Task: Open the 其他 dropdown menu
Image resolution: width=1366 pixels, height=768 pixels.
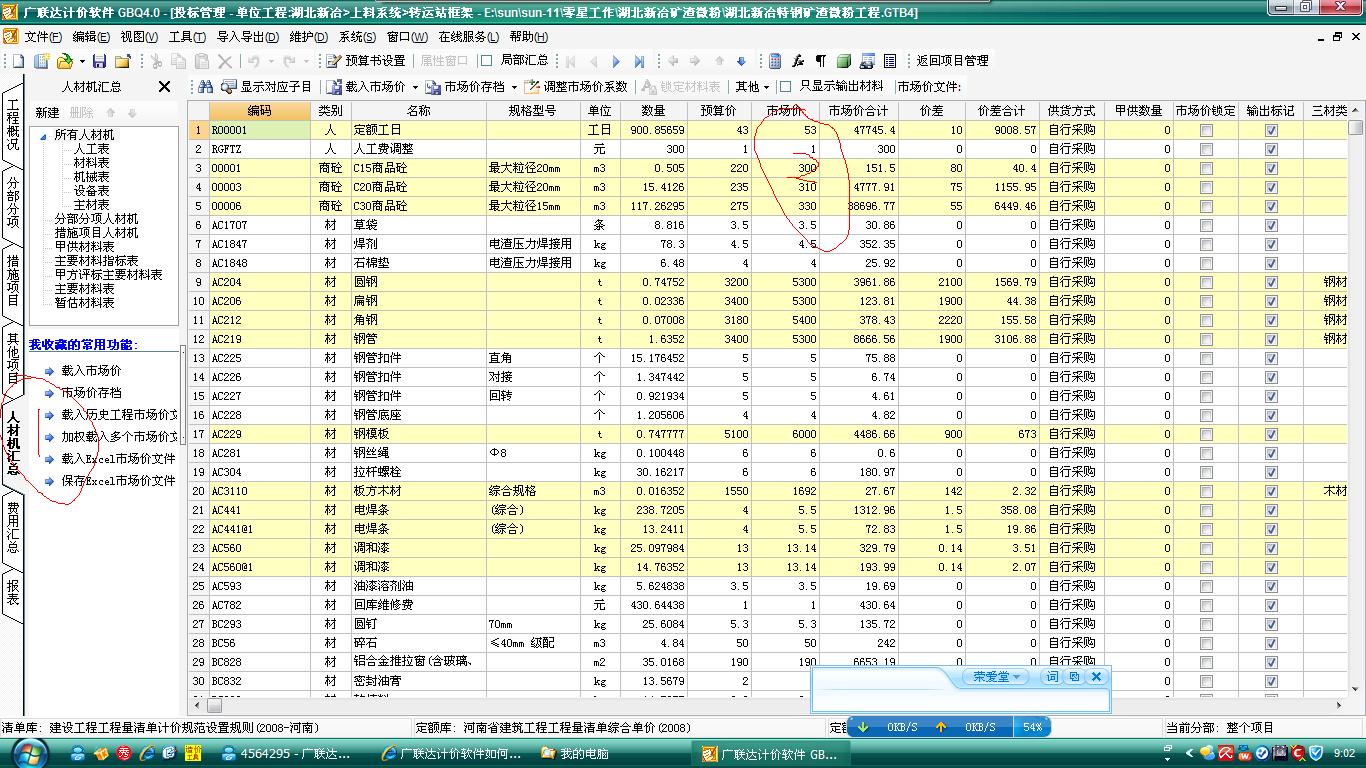Action: coord(766,88)
